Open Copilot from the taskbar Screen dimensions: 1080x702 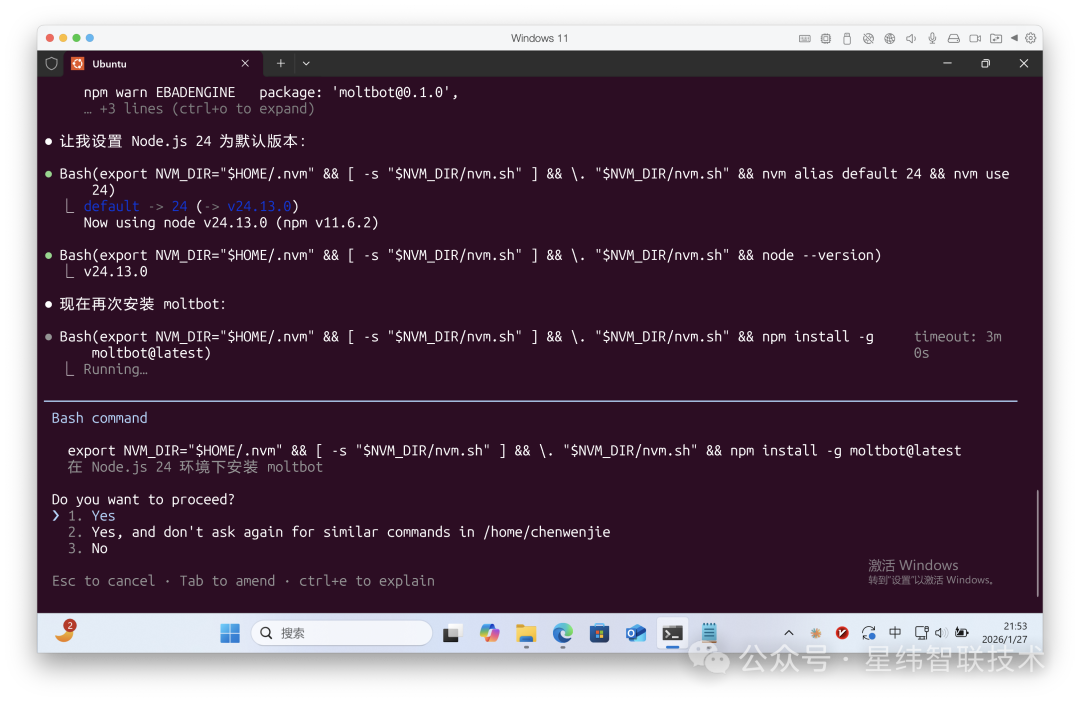489,633
